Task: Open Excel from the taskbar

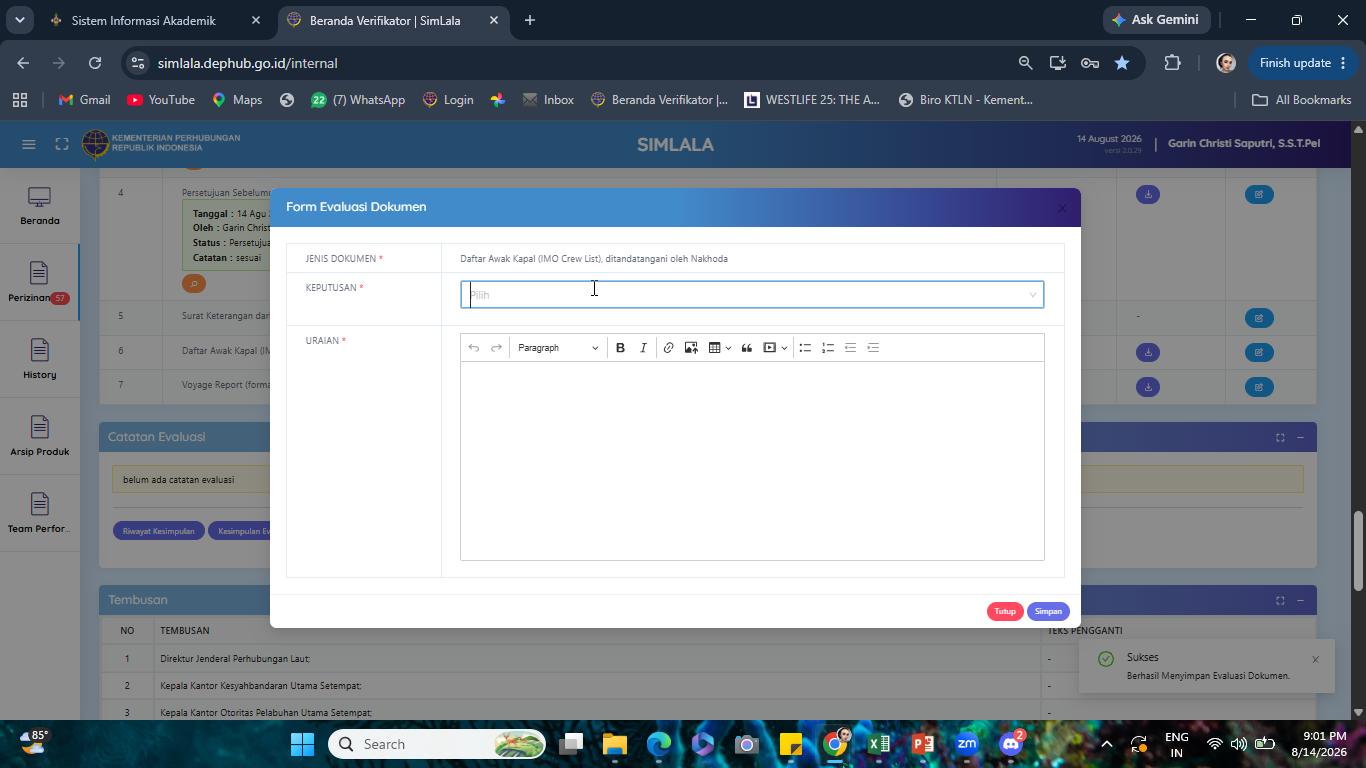Action: pos(879,744)
